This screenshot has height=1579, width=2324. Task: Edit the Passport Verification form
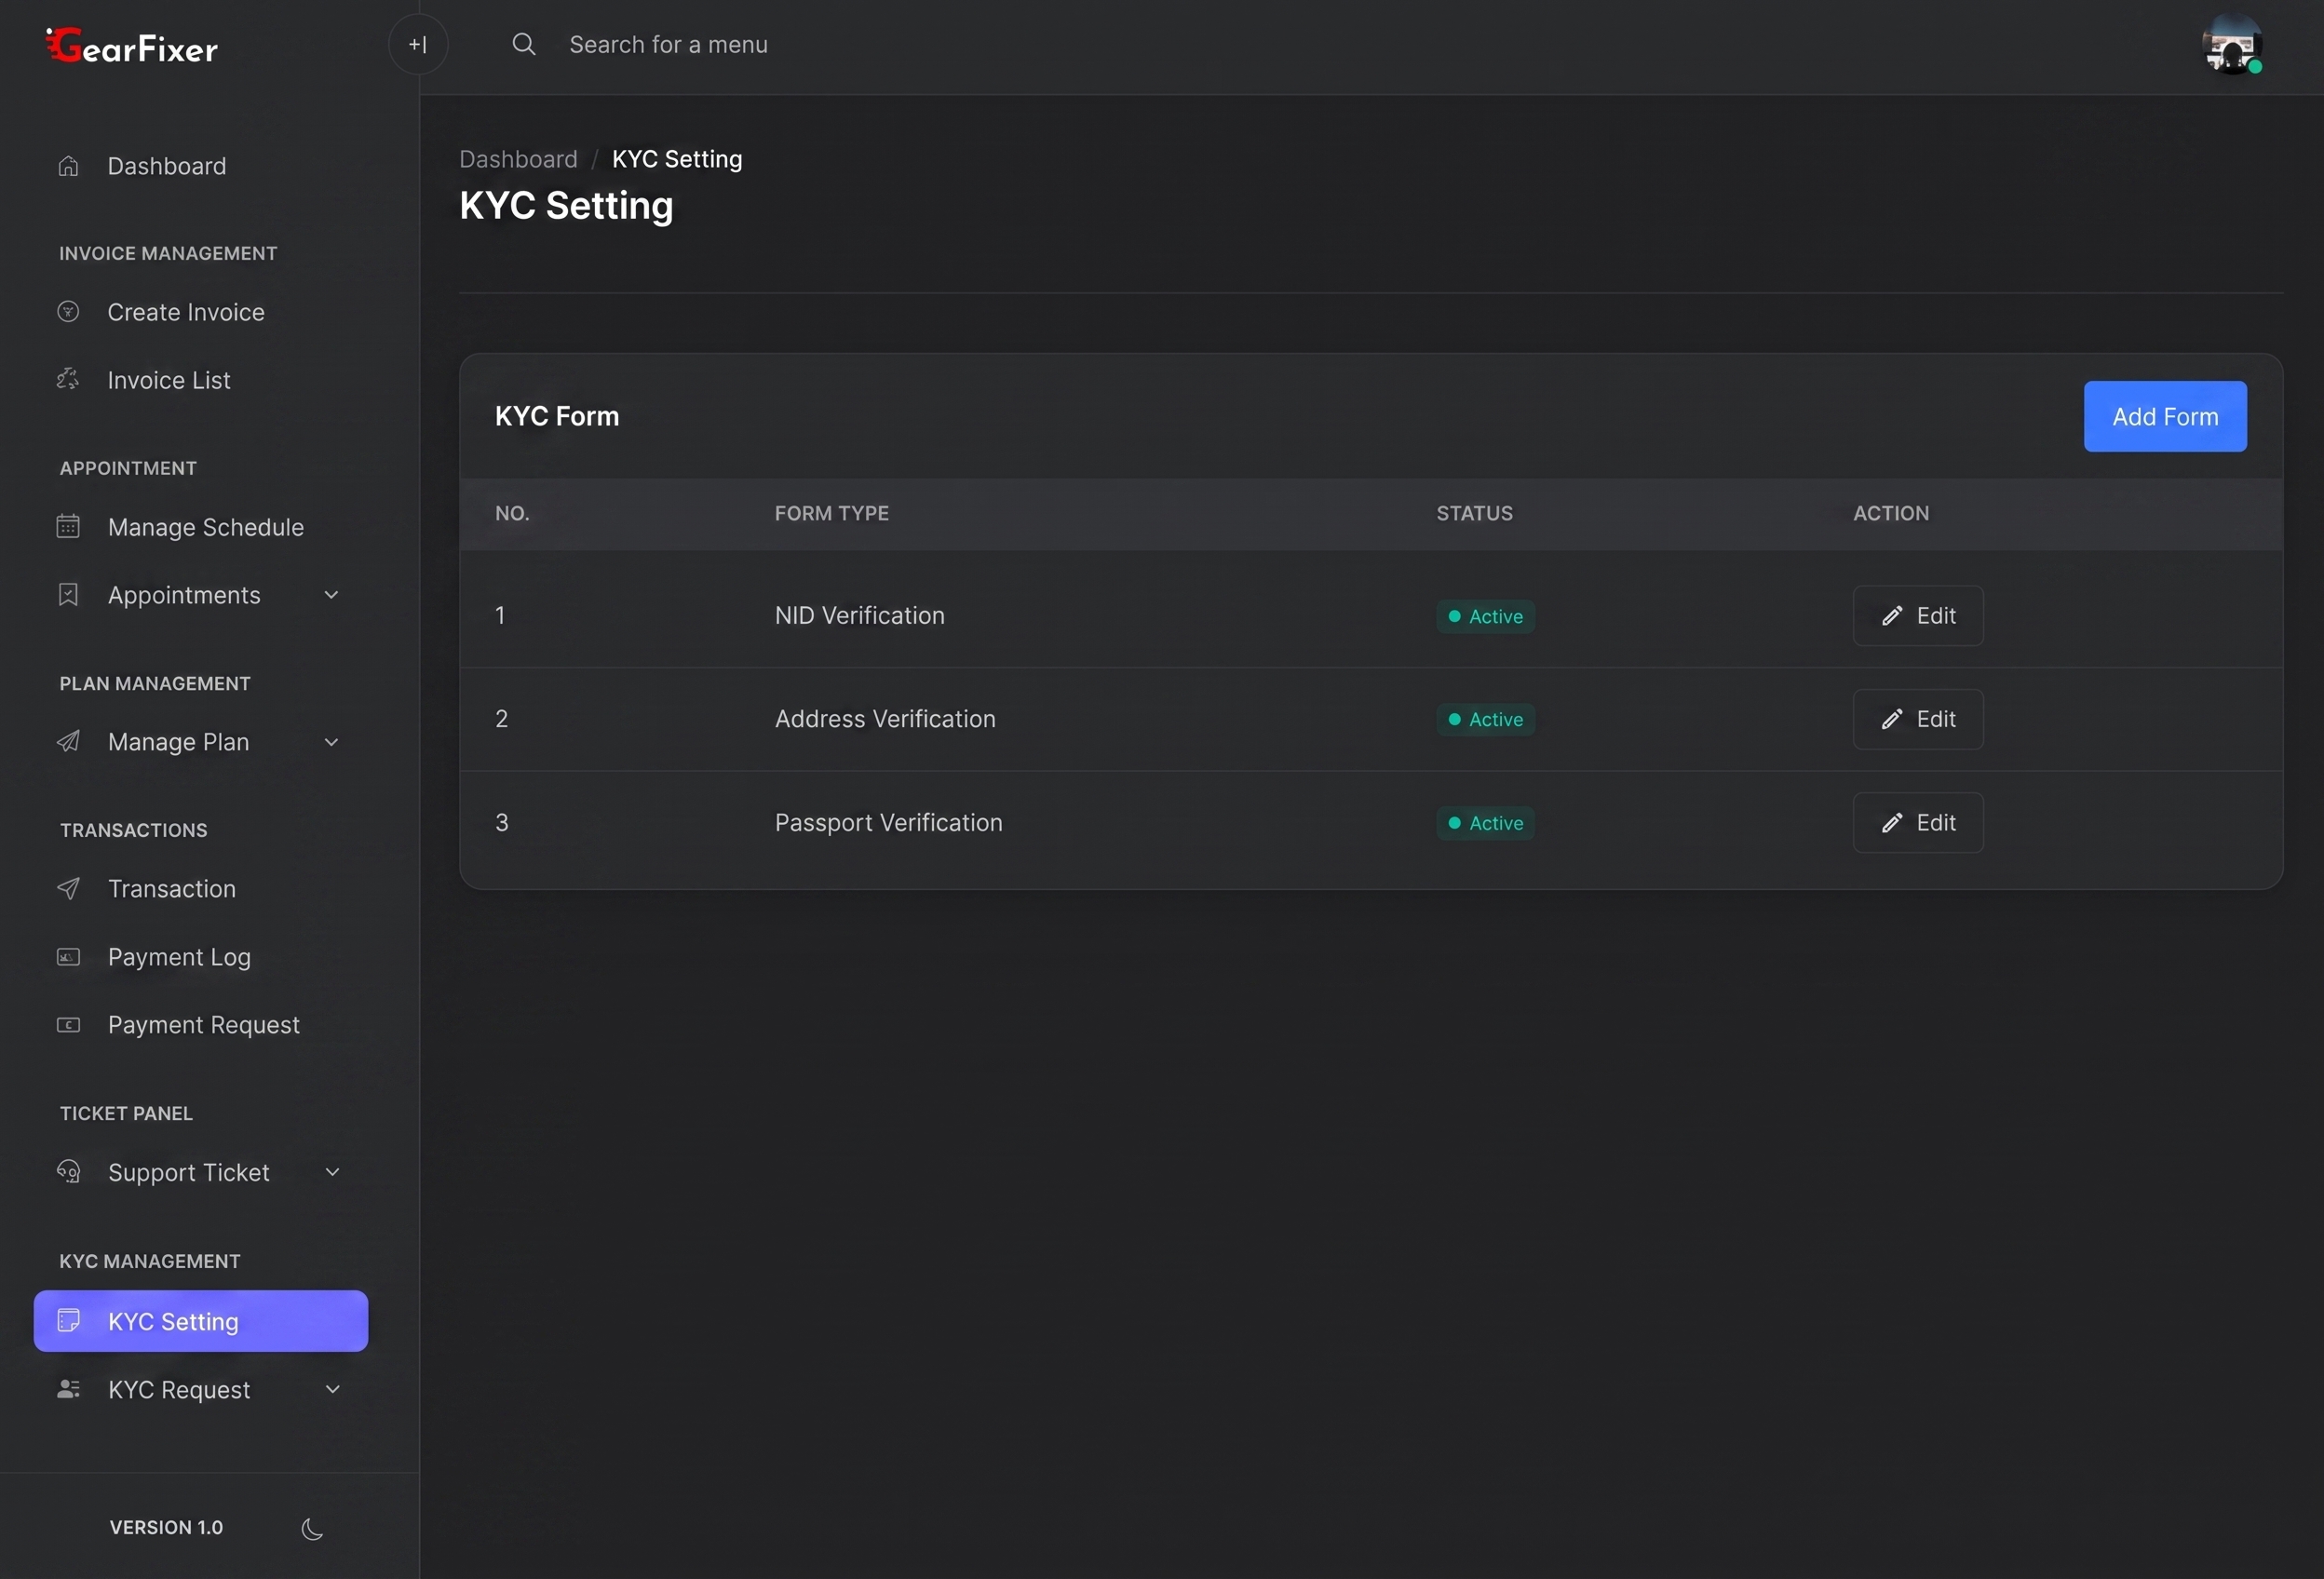pyautogui.click(x=1918, y=823)
